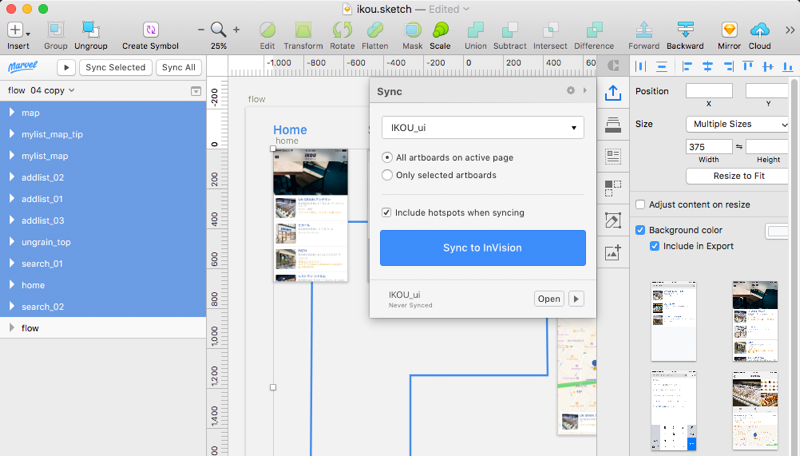Select the Transform tool

[303, 30]
